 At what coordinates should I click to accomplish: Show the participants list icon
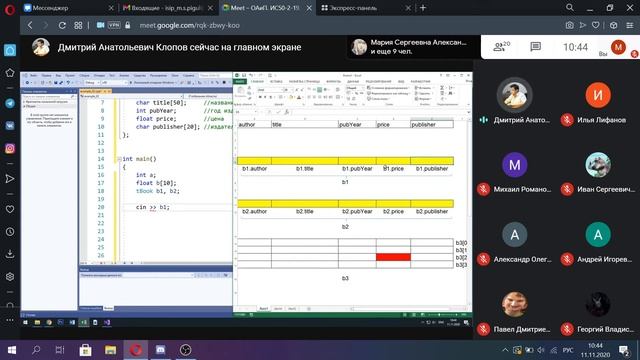coord(501,47)
